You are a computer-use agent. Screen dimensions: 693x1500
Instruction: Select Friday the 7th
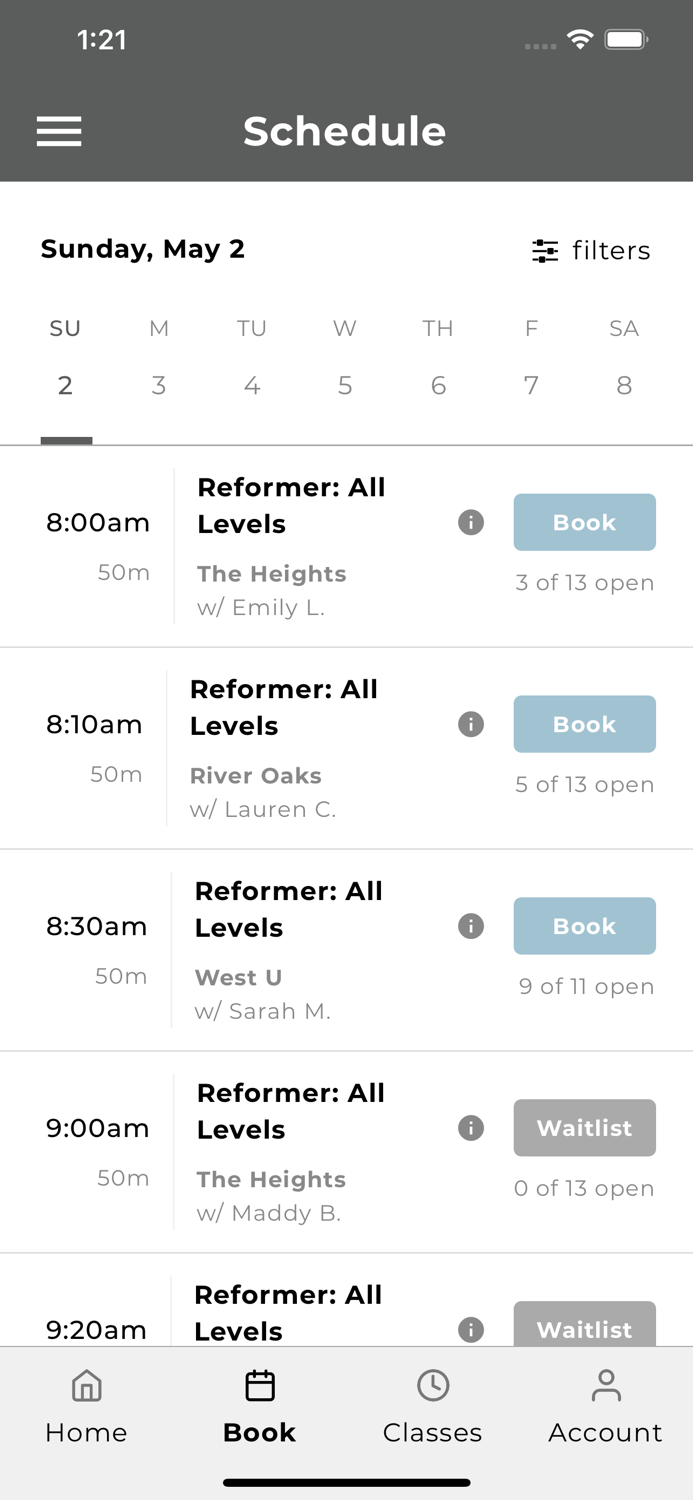click(531, 385)
